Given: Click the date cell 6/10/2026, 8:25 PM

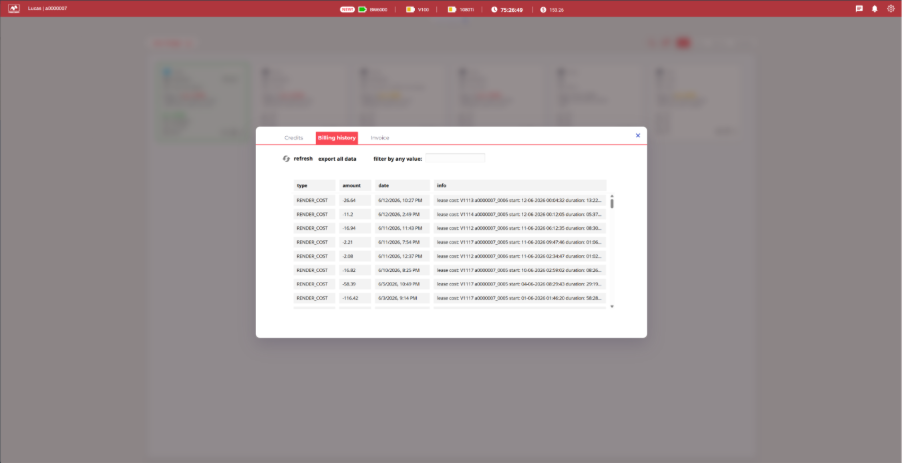Looking at the screenshot, I should [403, 270].
